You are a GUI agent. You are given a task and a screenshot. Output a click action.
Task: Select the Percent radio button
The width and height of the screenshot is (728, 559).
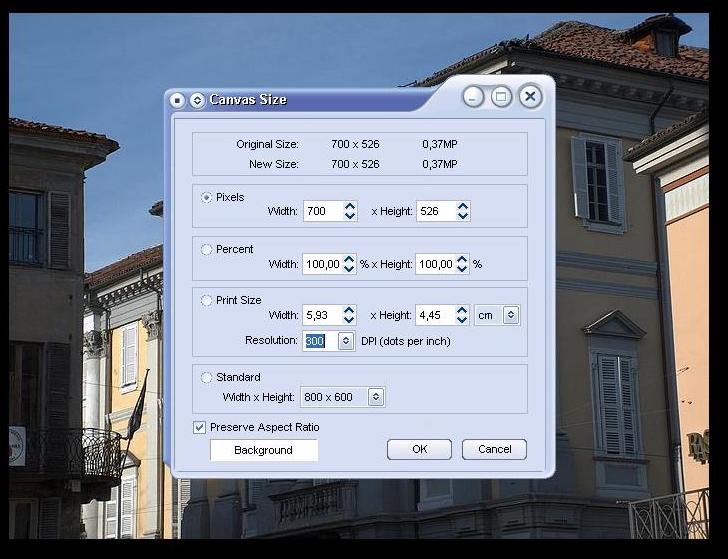207,250
